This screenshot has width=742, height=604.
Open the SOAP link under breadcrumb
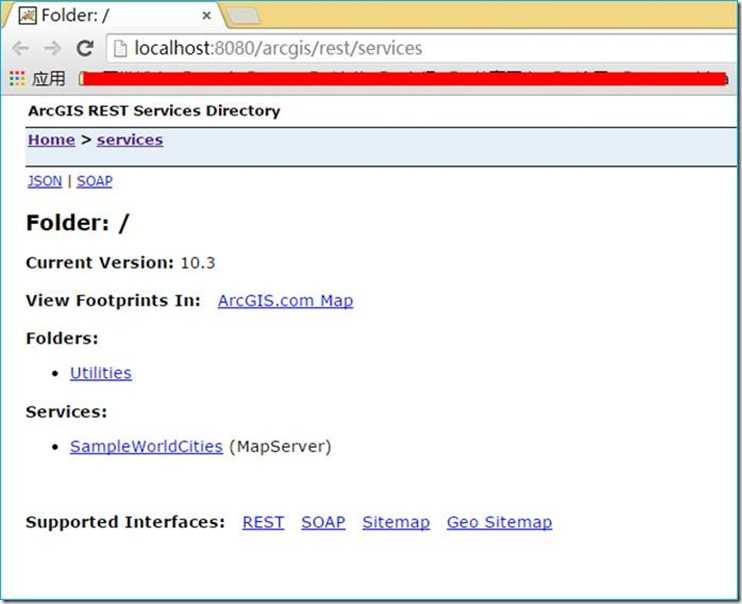pyautogui.click(x=95, y=181)
